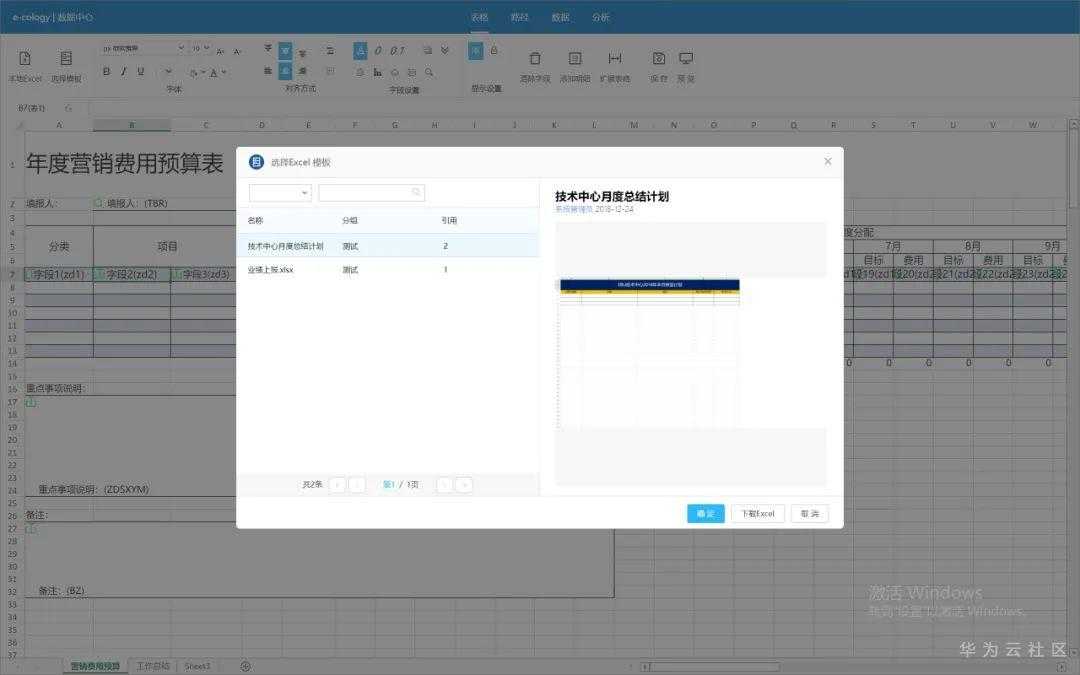
Task: Switch to the 数据 top tab
Action: pyautogui.click(x=560, y=17)
